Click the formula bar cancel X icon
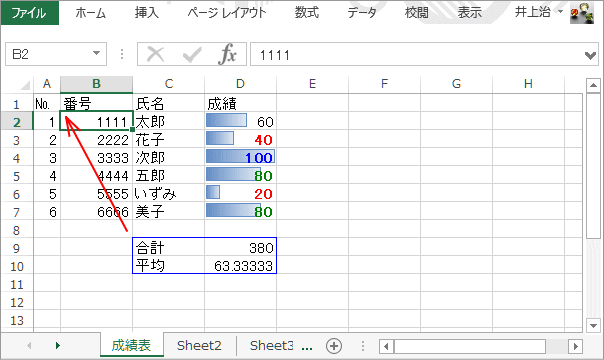Screen dimensions: 604x360 tap(156, 54)
